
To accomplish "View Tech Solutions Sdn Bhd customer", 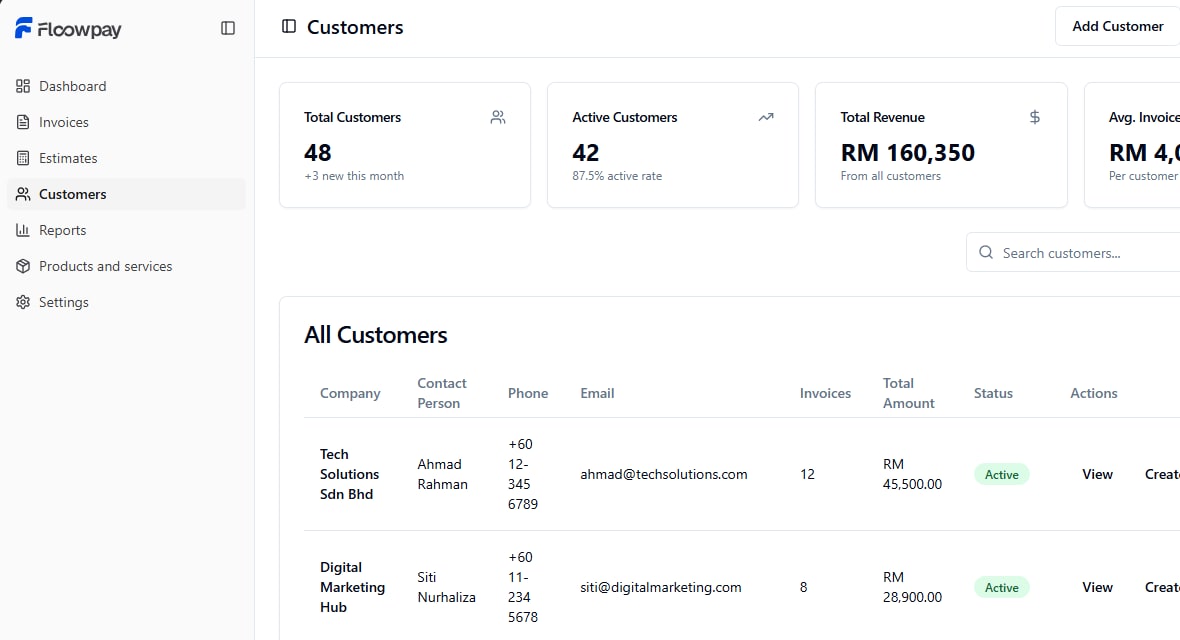I will [1097, 474].
